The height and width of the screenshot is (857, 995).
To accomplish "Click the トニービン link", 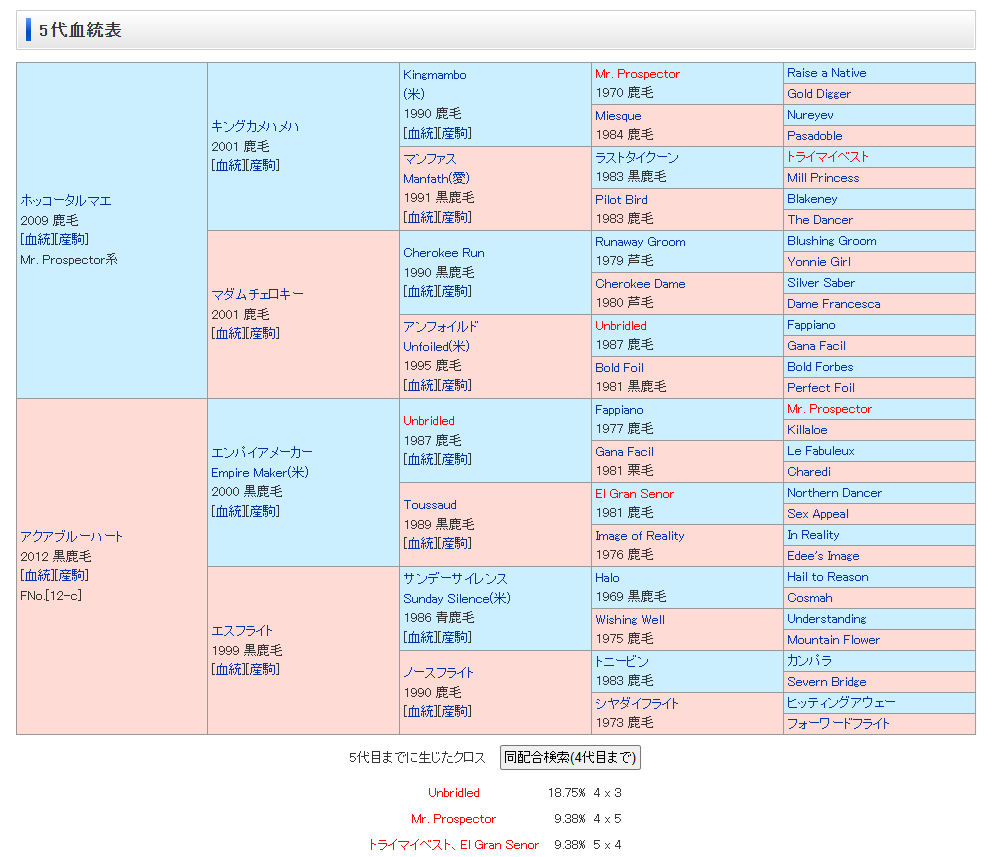I will pyautogui.click(x=621, y=661).
